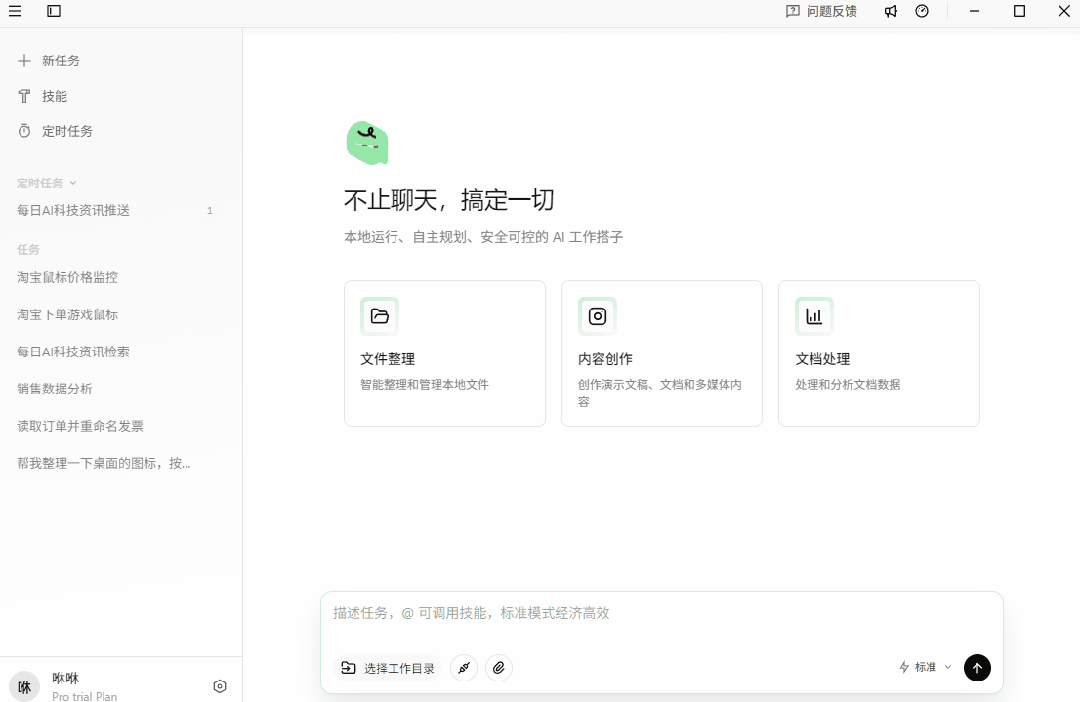Click the chart icon on the 文档处理 card
The height and width of the screenshot is (702, 1080).
(814, 316)
